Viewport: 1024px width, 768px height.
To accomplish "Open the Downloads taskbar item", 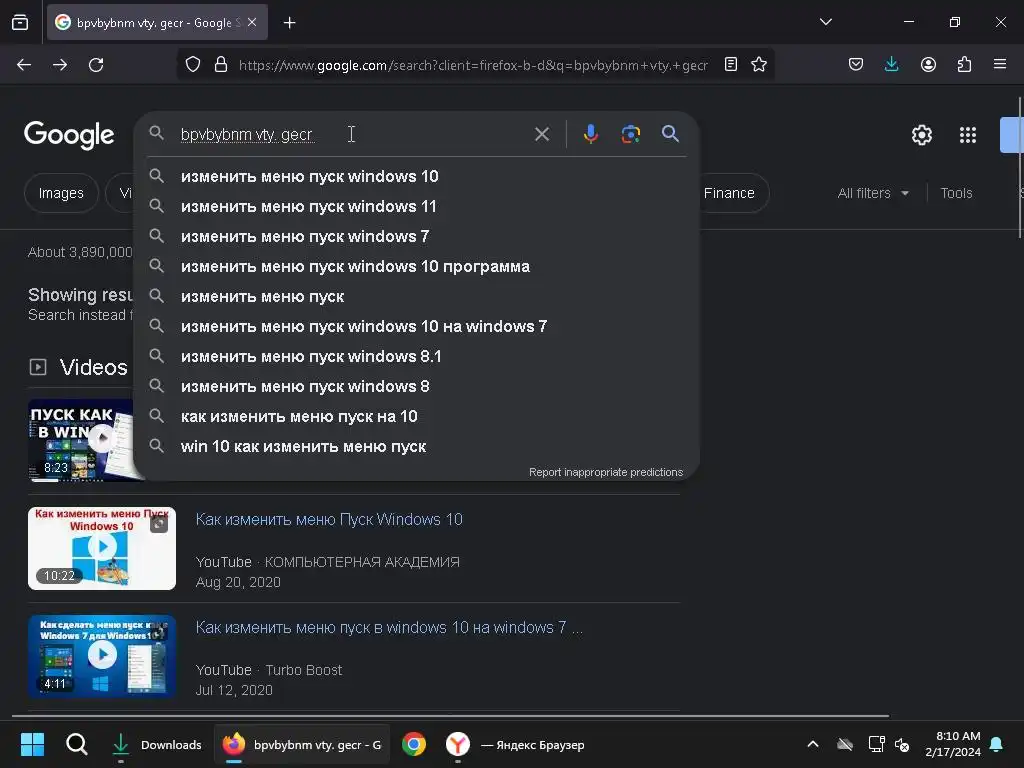I will 157,744.
